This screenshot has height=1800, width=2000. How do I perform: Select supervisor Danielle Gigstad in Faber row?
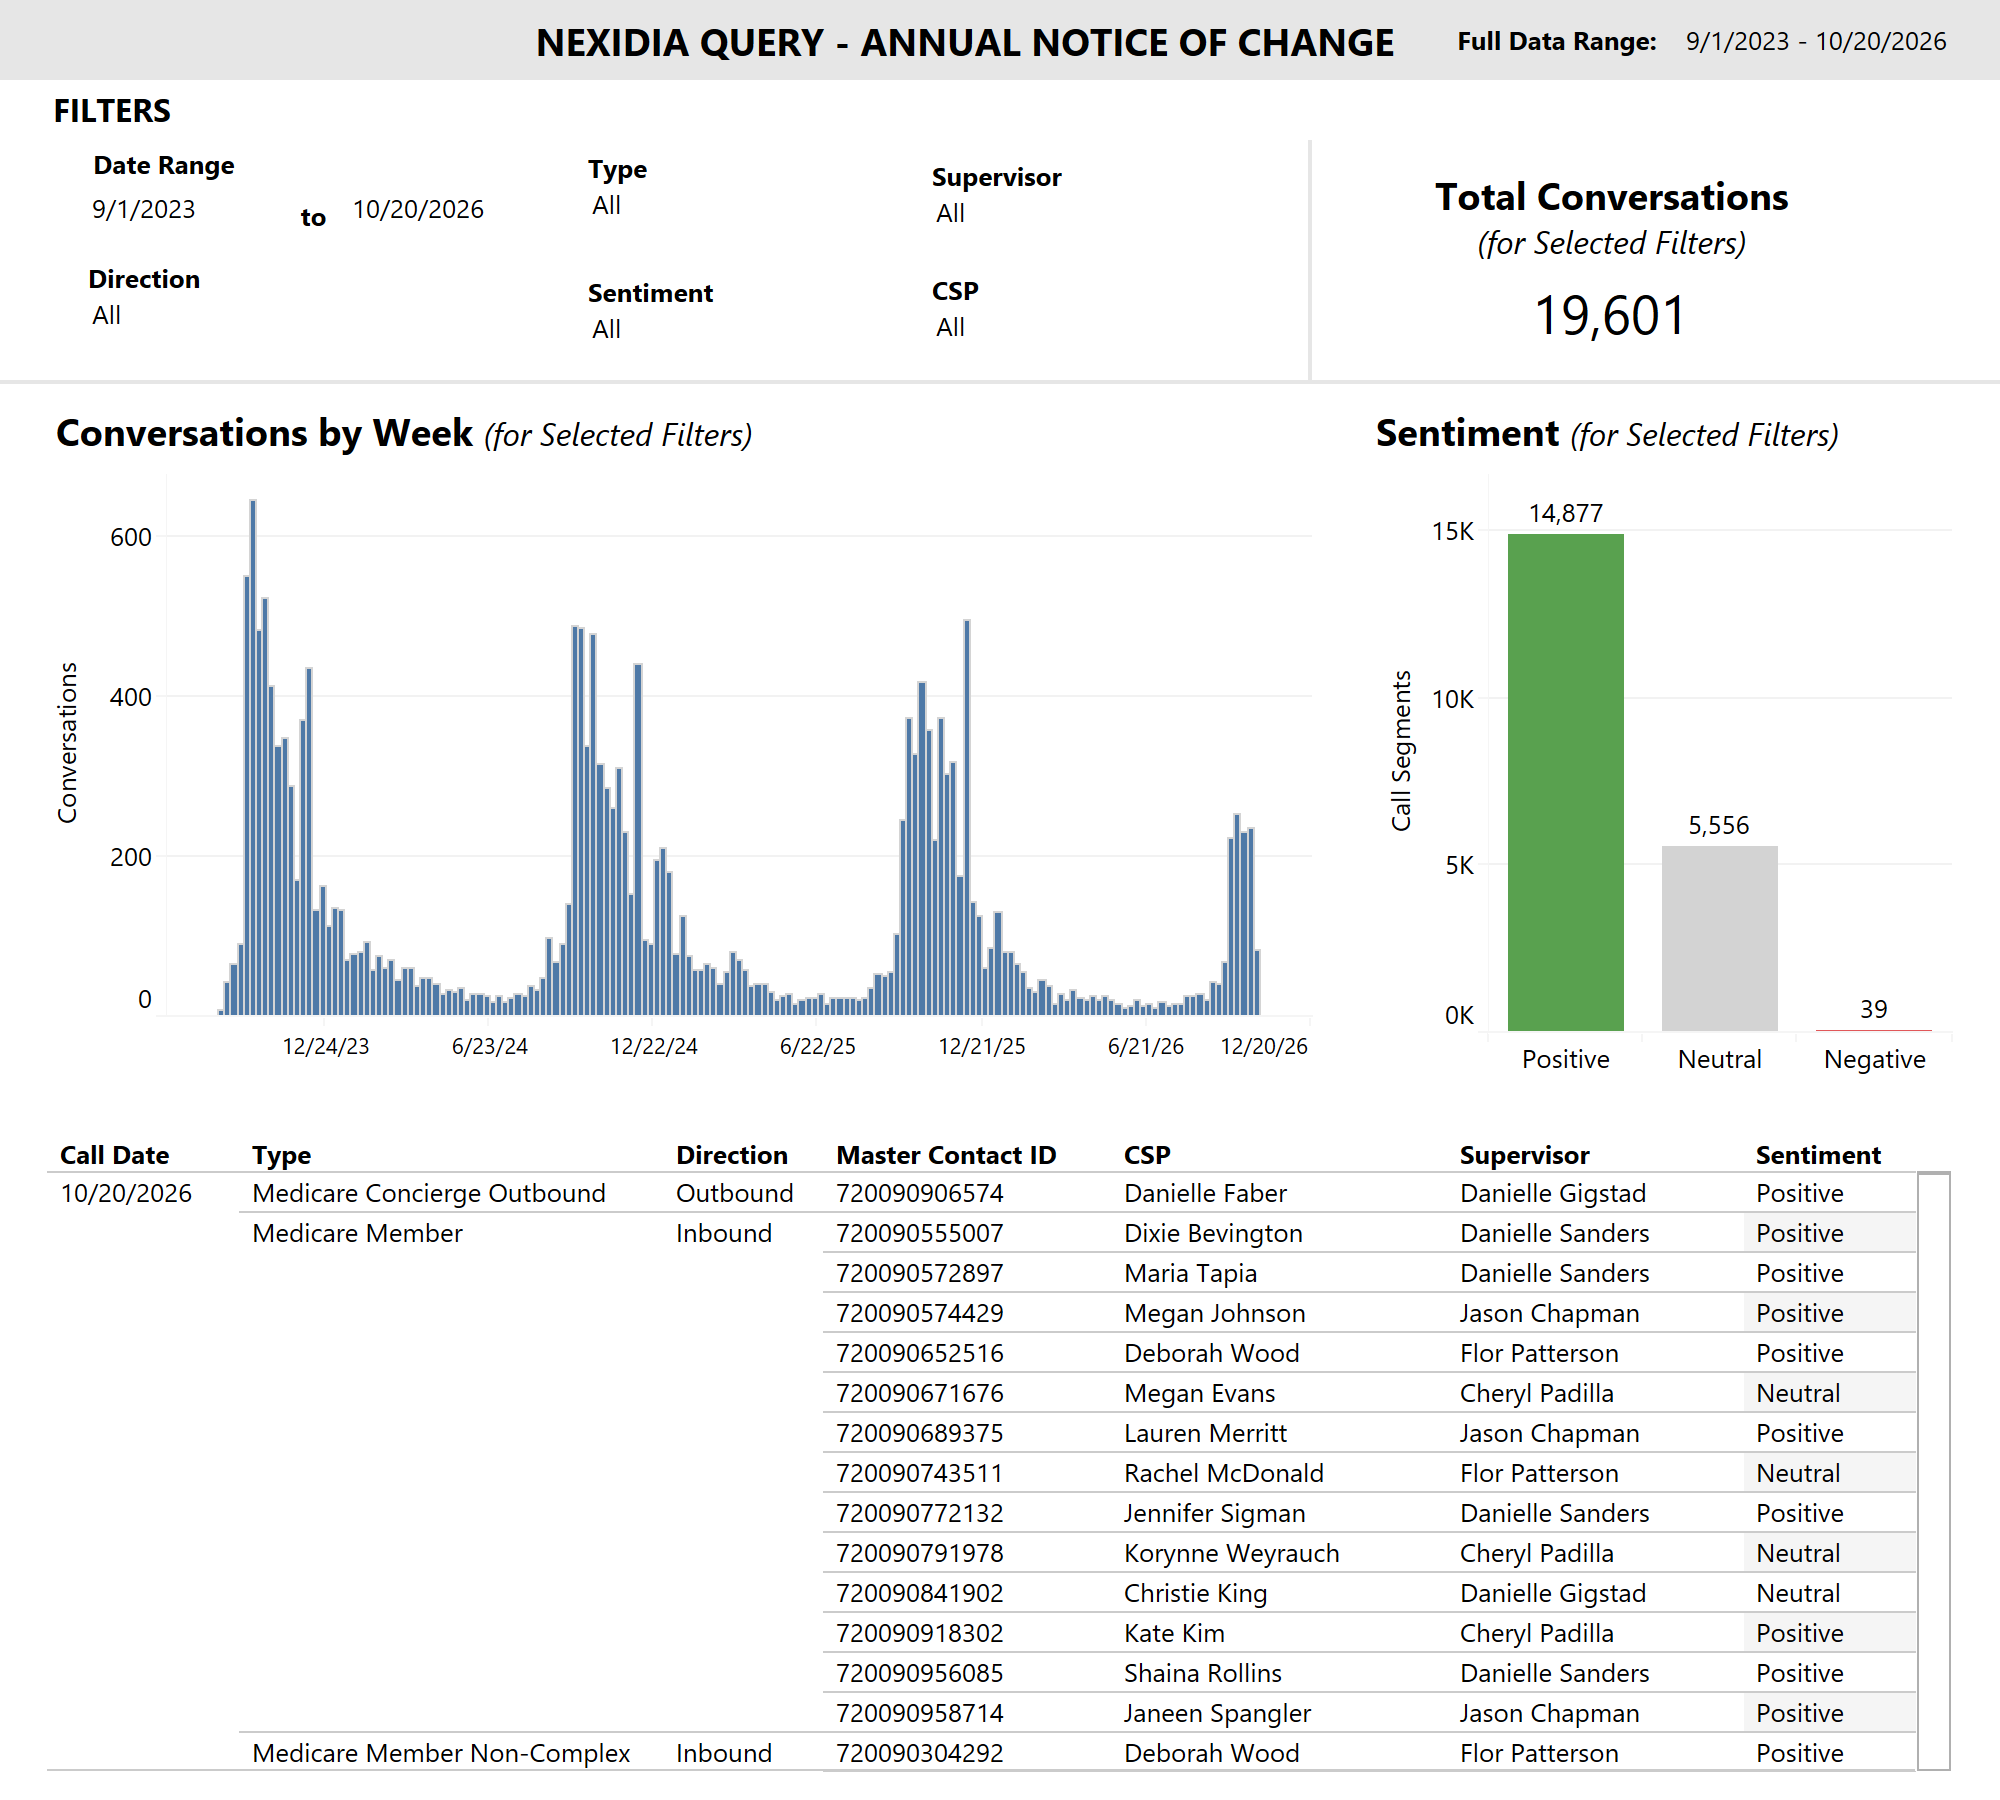[x=1553, y=1193]
